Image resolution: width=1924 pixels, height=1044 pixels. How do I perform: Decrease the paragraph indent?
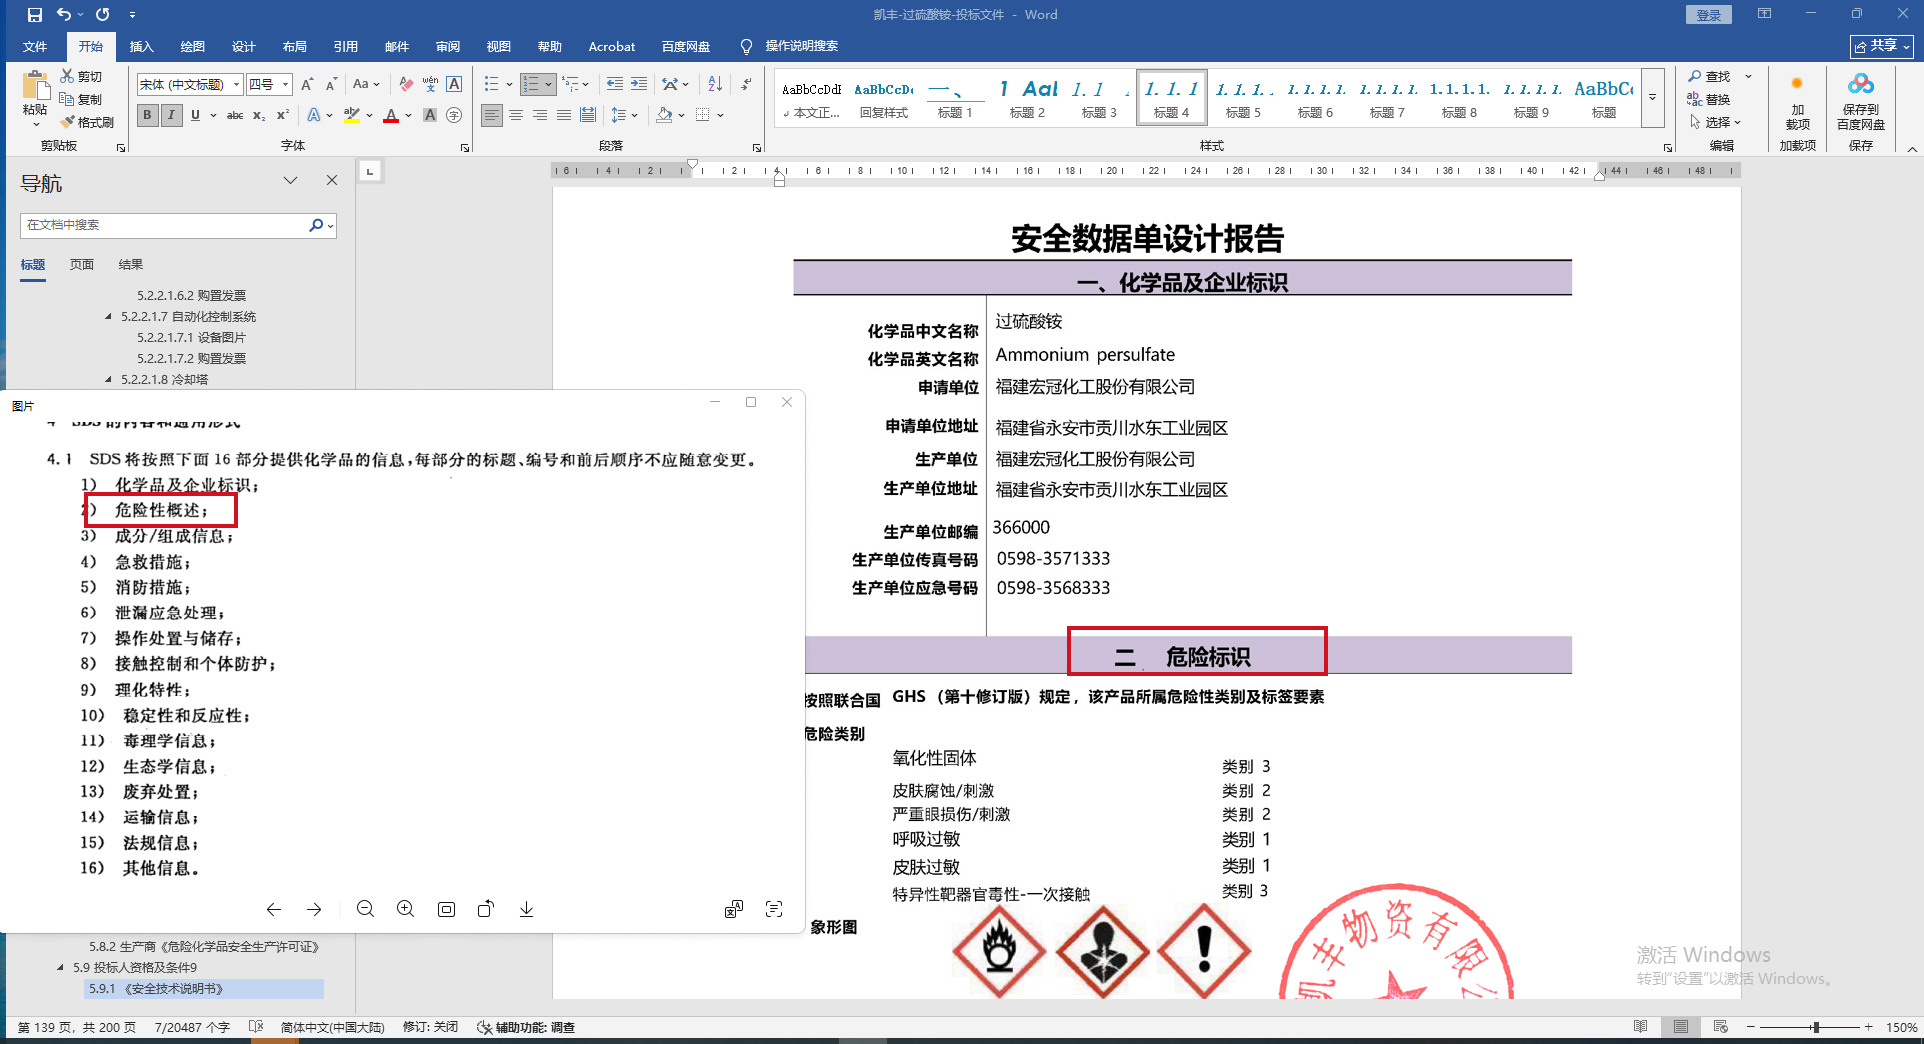[615, 85]
